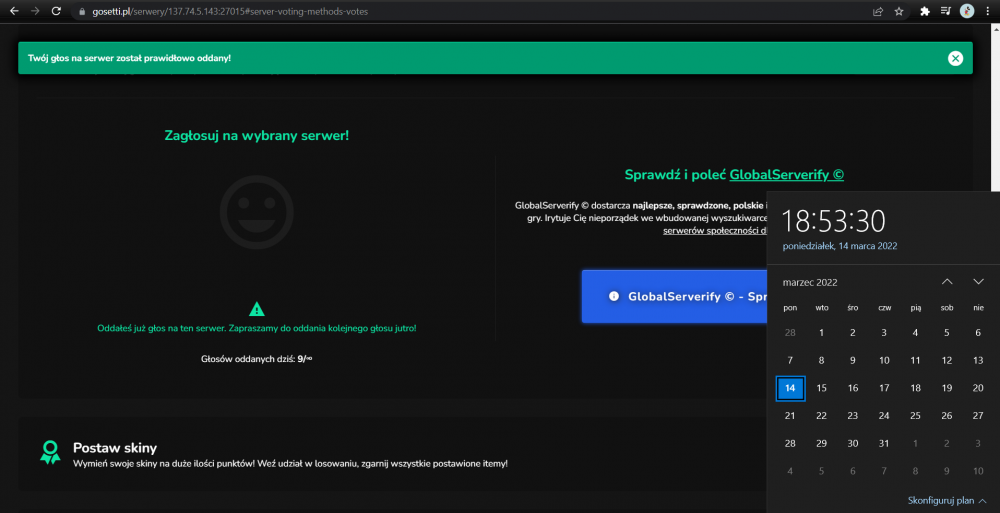The image size is (1000, 513).
Task: Go to next month with down chevron
Action: coord(978,281)
